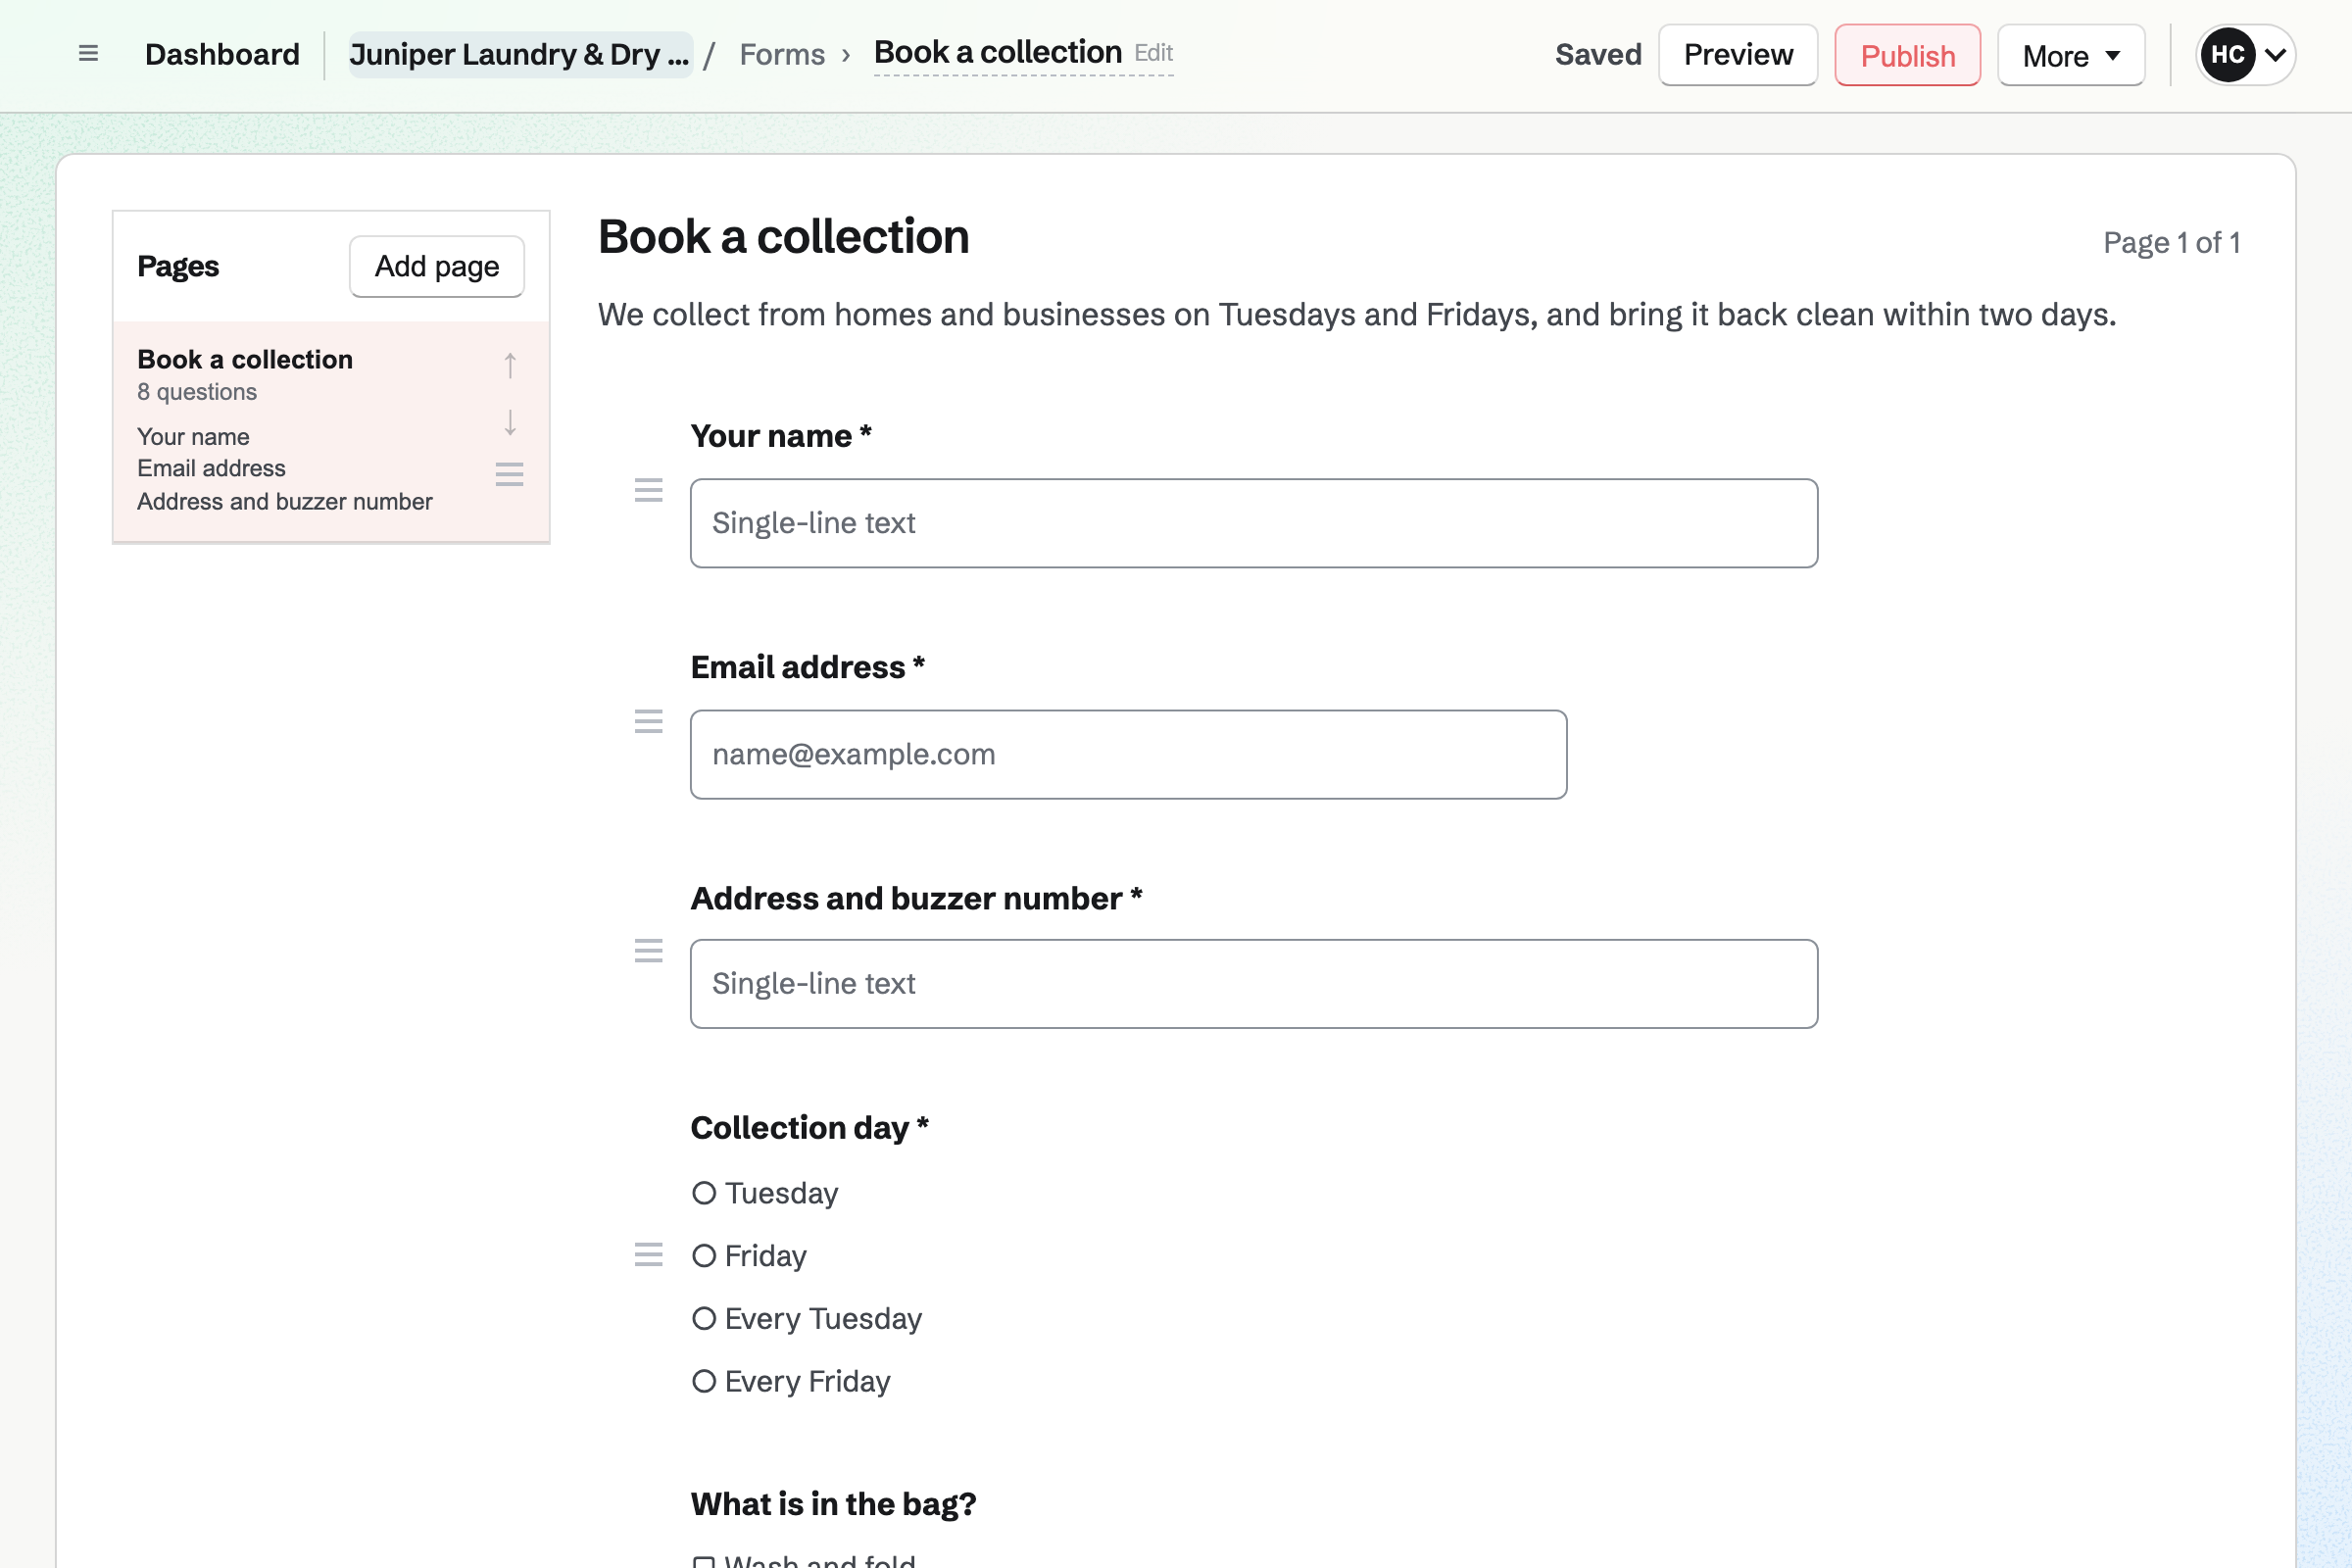
Task: Click the form description paragraph
Action: (1357, 315)
